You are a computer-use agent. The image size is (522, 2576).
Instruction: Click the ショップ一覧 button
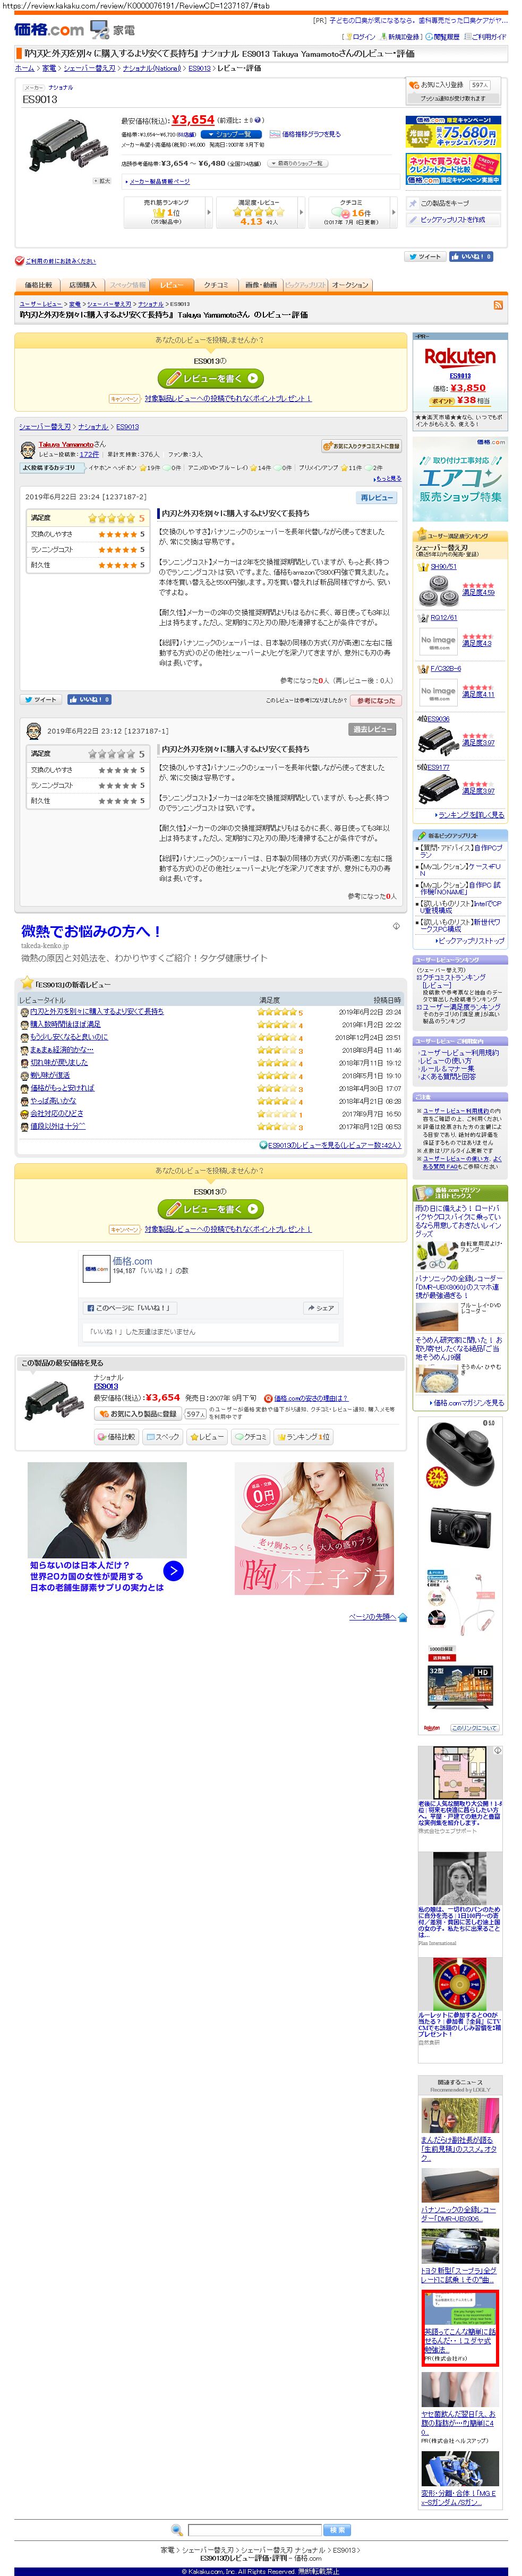click(230, 134)
